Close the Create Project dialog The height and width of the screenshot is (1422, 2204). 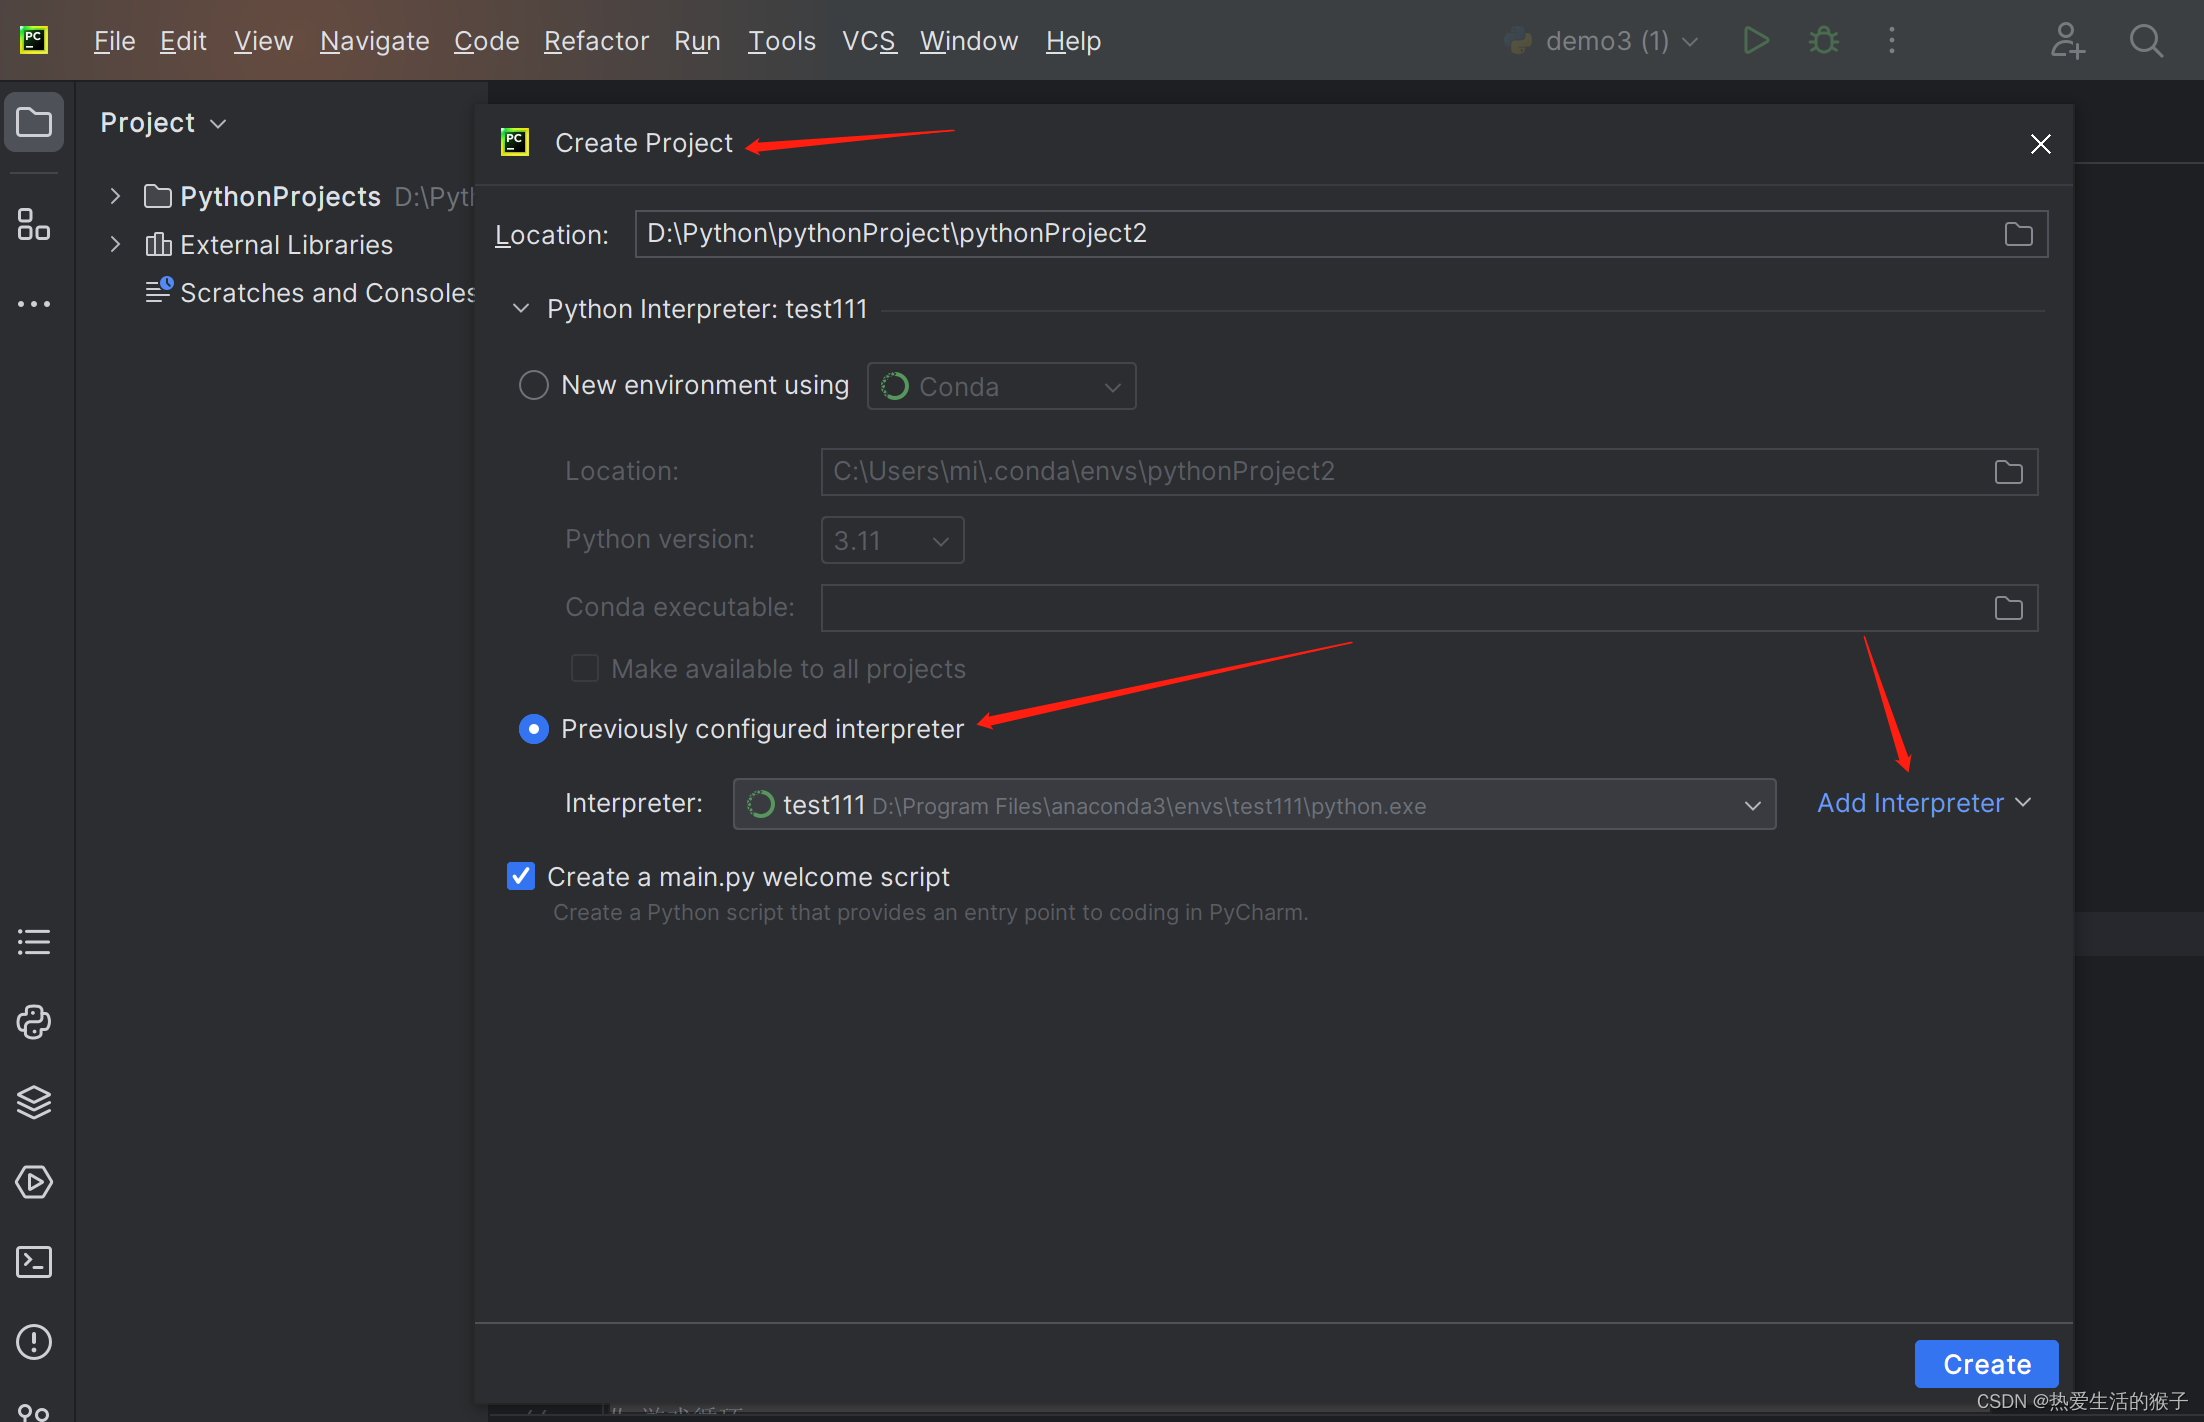(2041, 144)
